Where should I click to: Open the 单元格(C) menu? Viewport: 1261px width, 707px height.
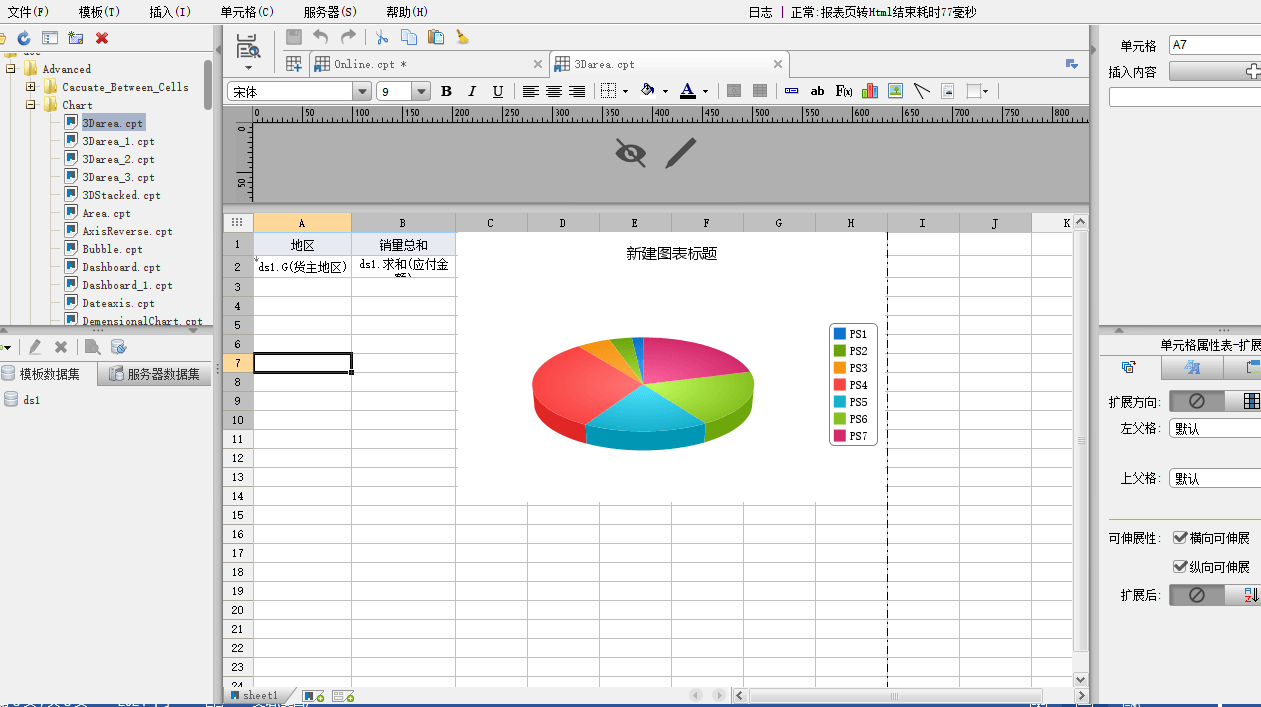pyautogui.click(x=247, y=12)
